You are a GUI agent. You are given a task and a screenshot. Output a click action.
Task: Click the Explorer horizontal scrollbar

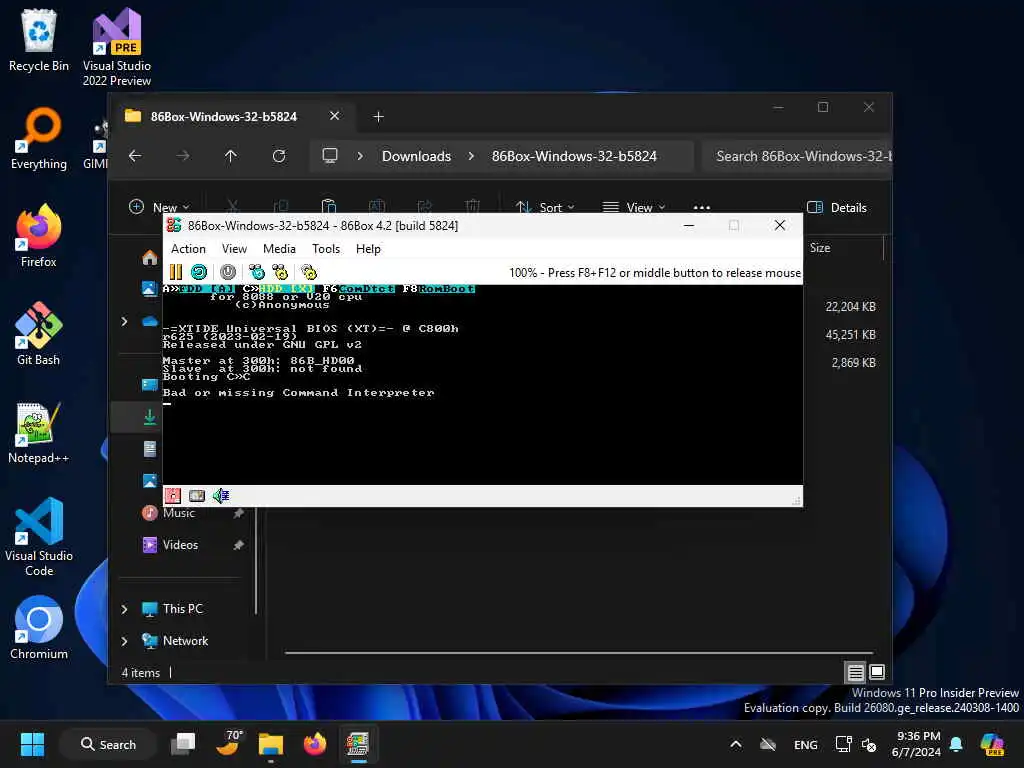pos(579,652)
